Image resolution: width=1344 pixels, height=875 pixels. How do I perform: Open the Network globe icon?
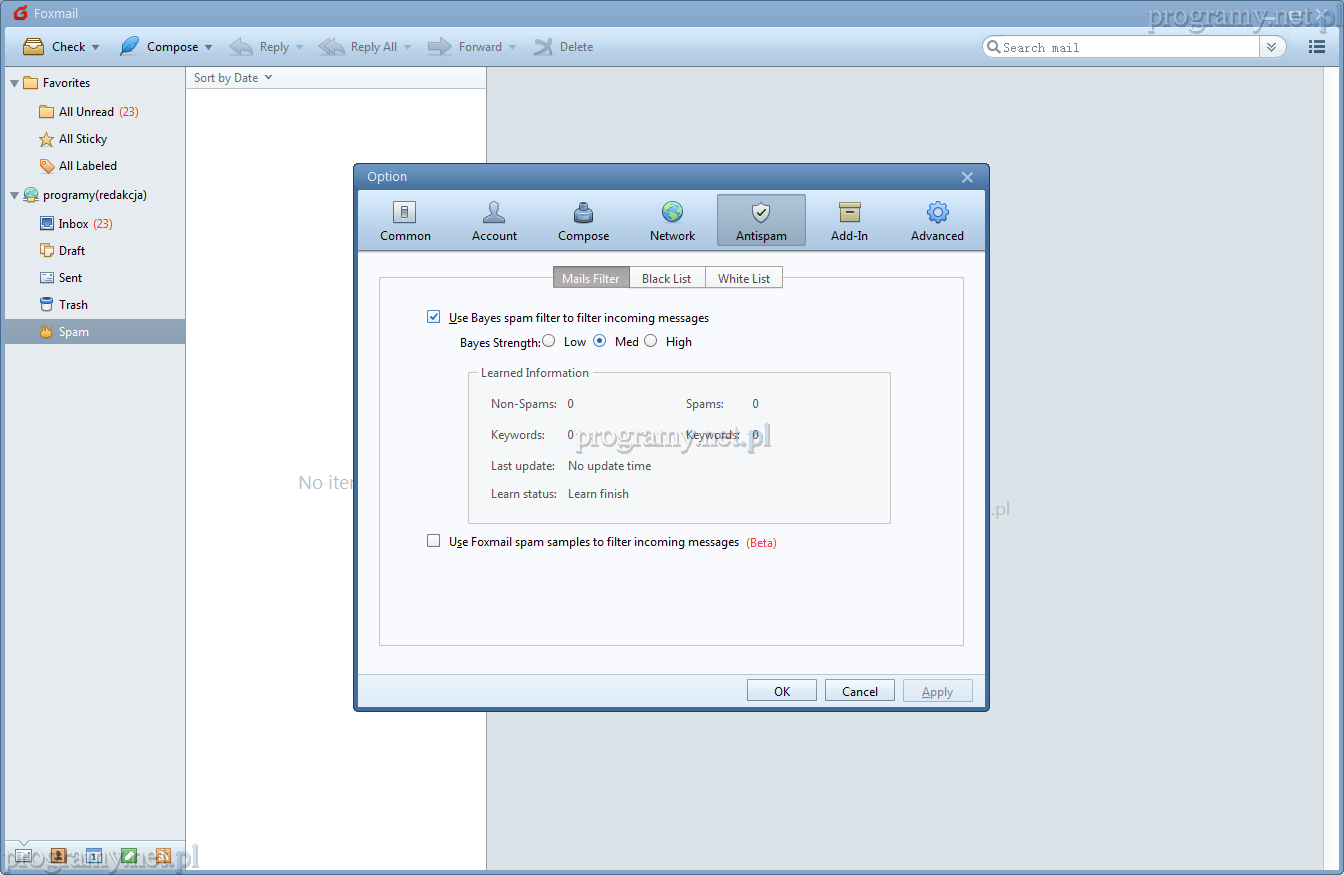(x=672, y=212)
